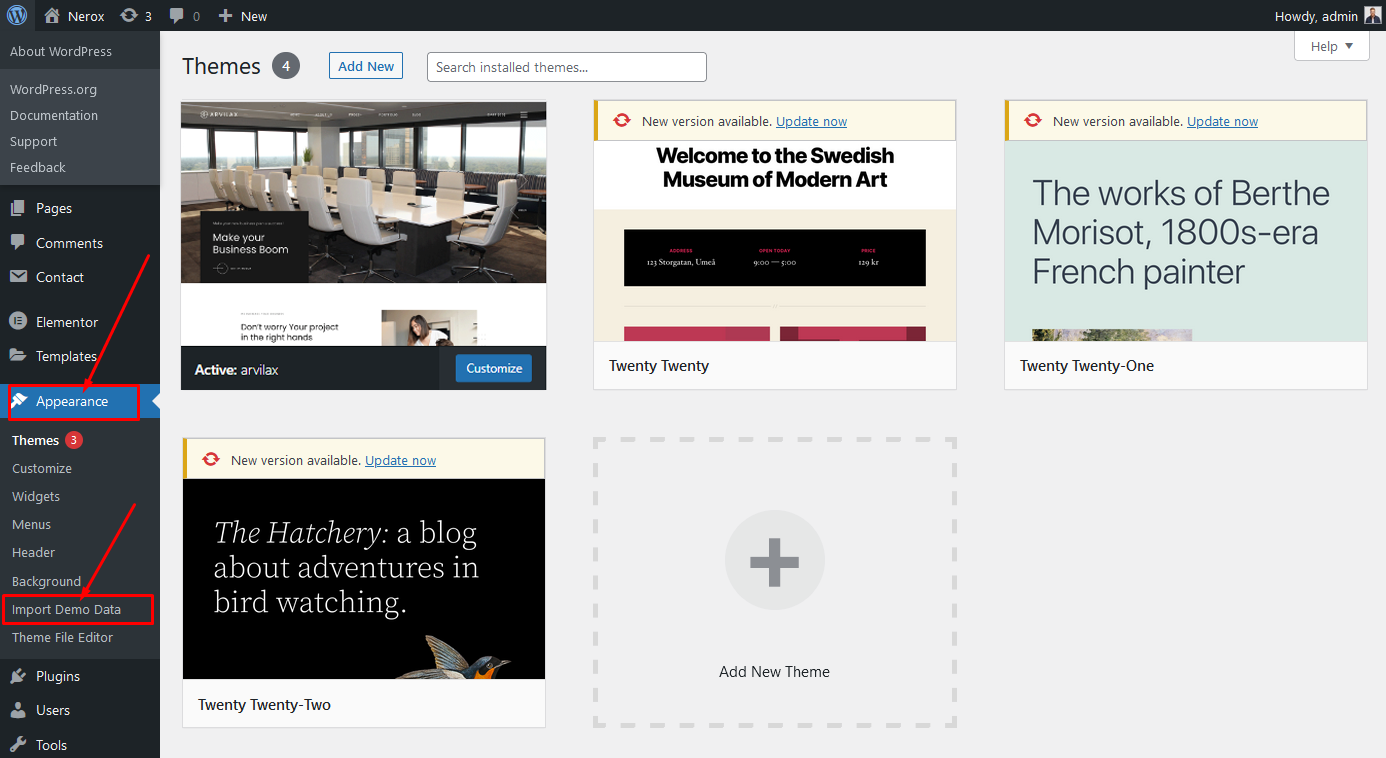Screen dimensions: 1386x758
Task: Open the New content menu
Action: tap(242, 16)
